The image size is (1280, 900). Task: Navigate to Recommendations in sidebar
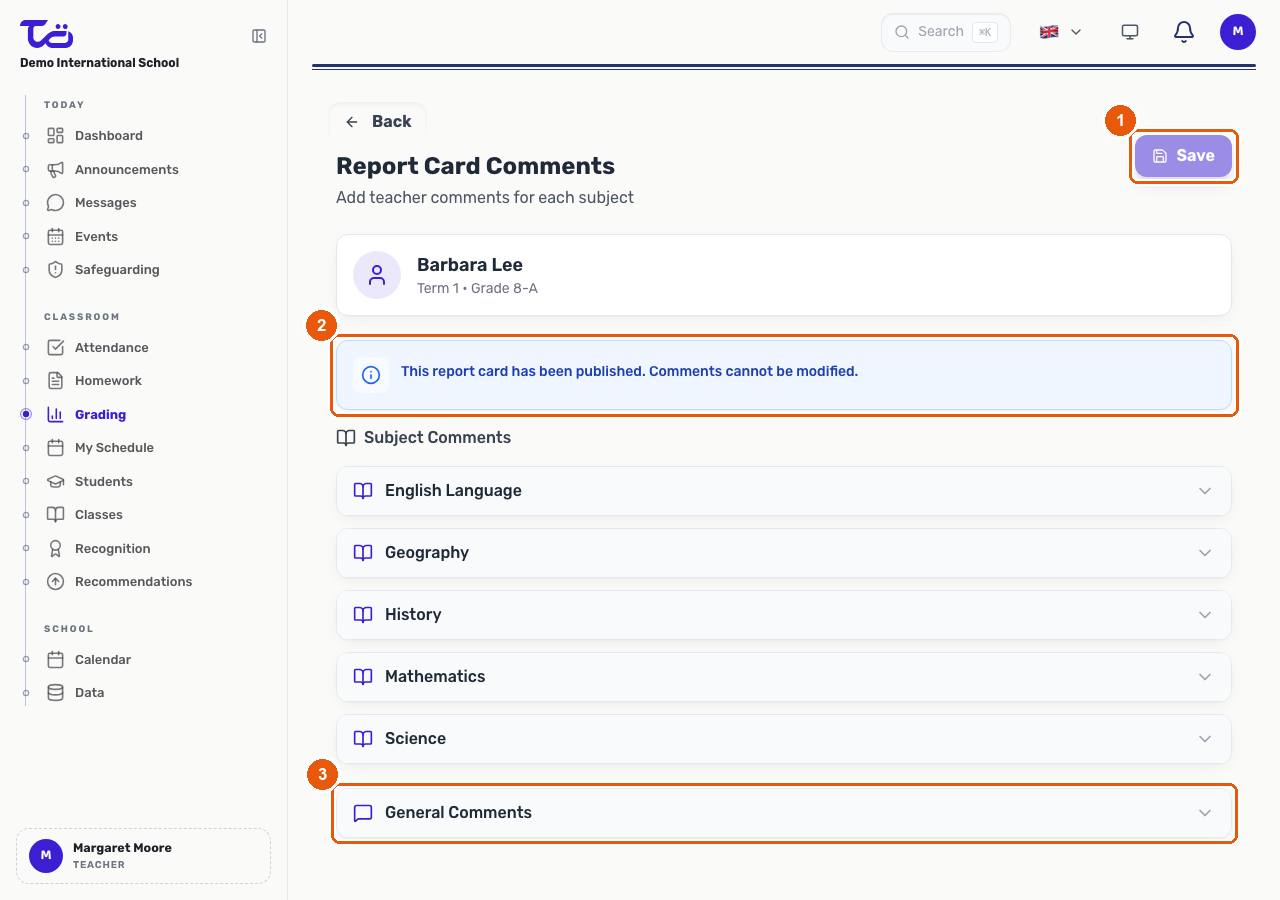coord(133,581)
